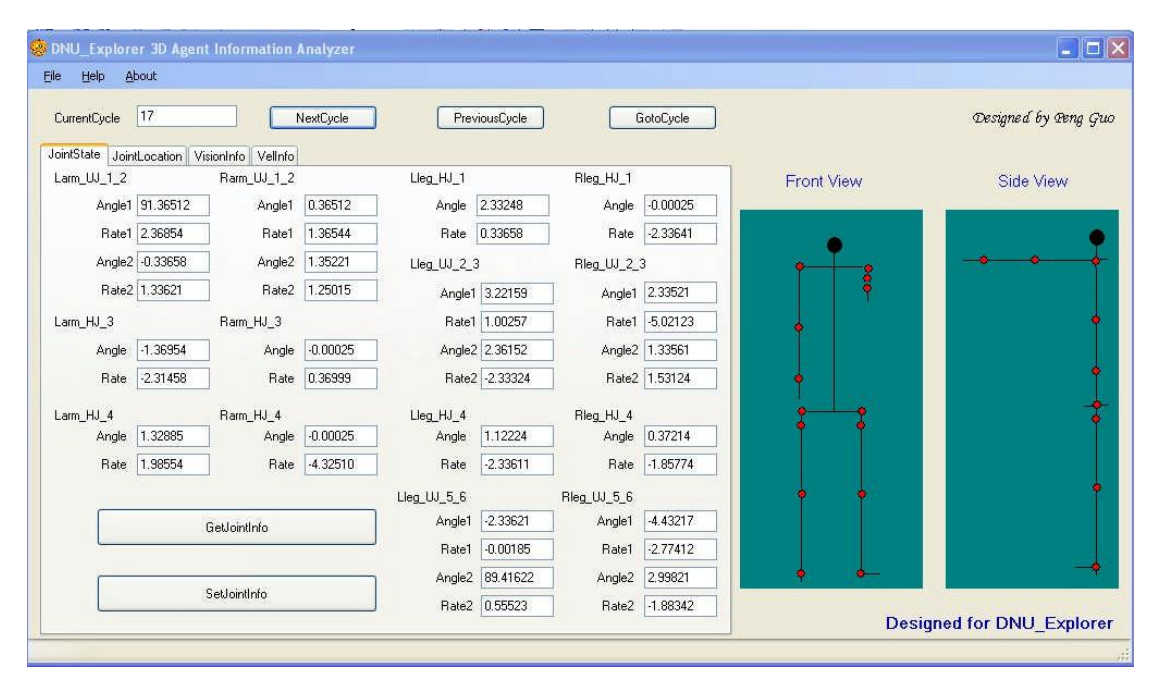Click the GotoCycle button
This screenshot has width=1155, height=690.
662,118
